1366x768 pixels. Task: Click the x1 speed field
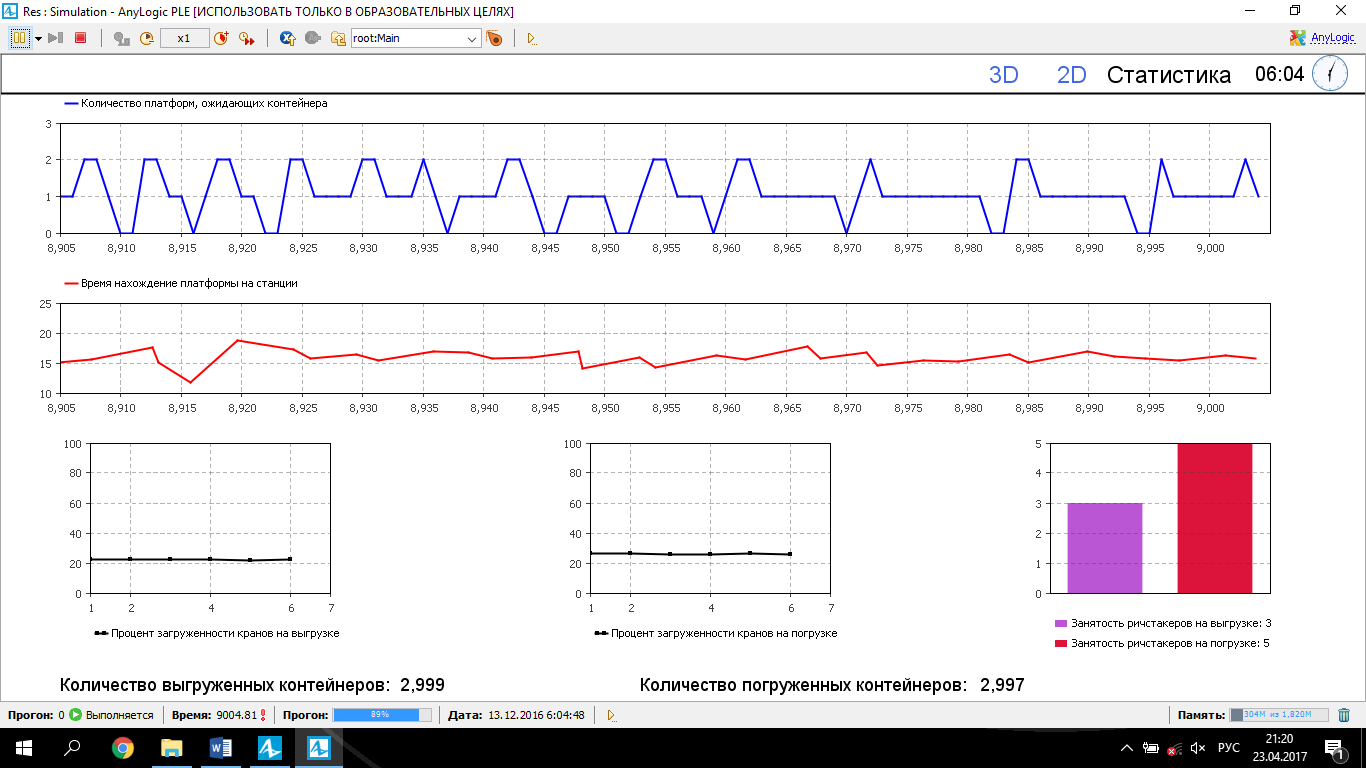tap(184, 38)
